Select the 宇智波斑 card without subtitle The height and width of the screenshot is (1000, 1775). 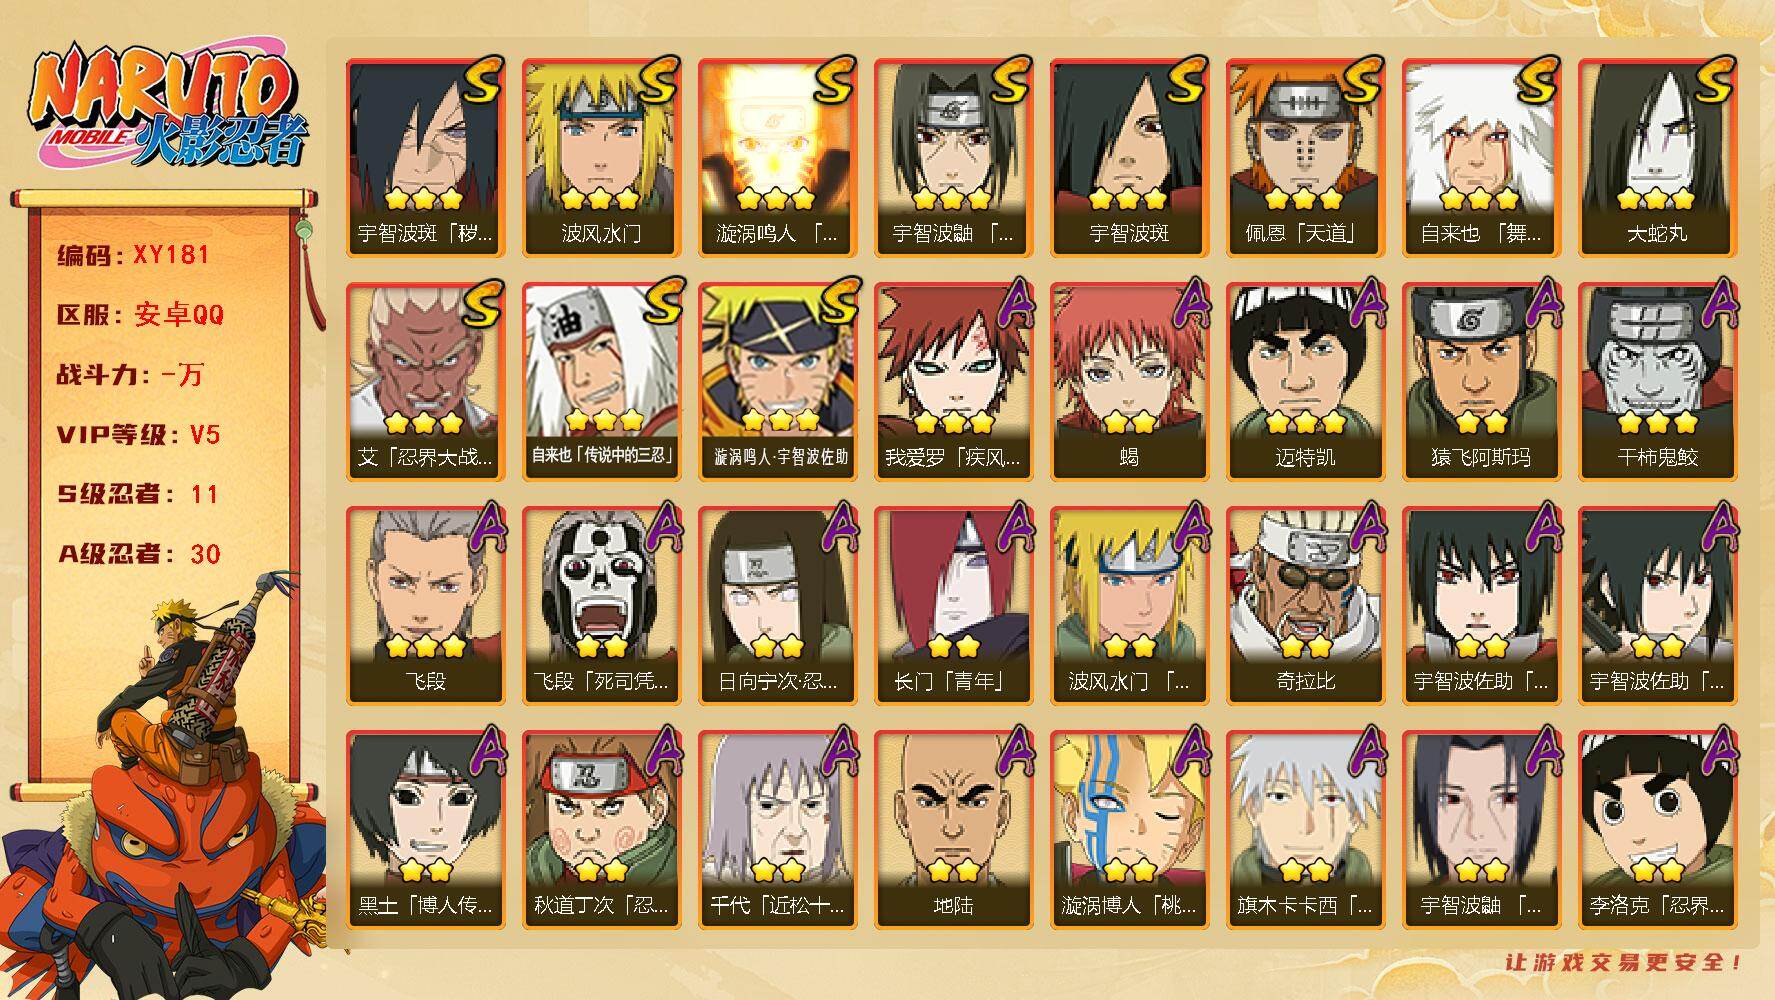pyautogui.click(x=1129, y=158)
